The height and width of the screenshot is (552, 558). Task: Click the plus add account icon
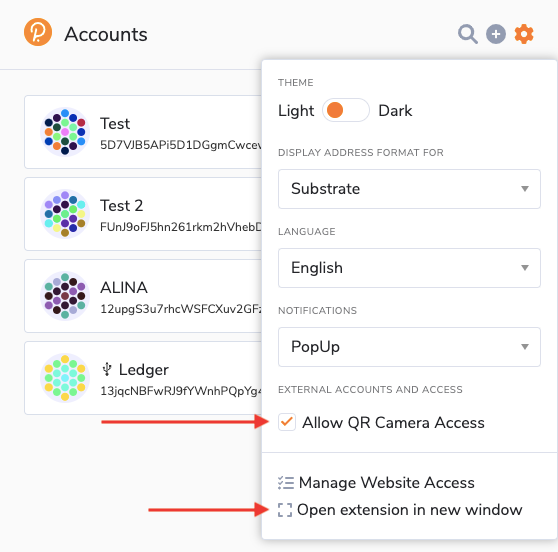coord(496,34)
